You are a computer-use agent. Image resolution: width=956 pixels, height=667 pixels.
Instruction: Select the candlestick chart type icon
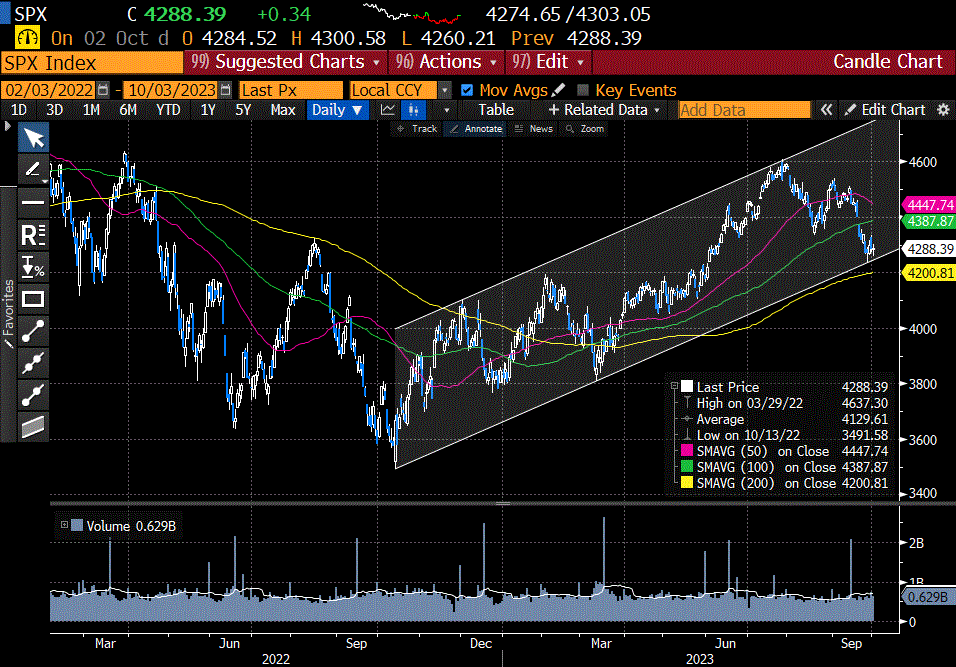tap(414, 110)
